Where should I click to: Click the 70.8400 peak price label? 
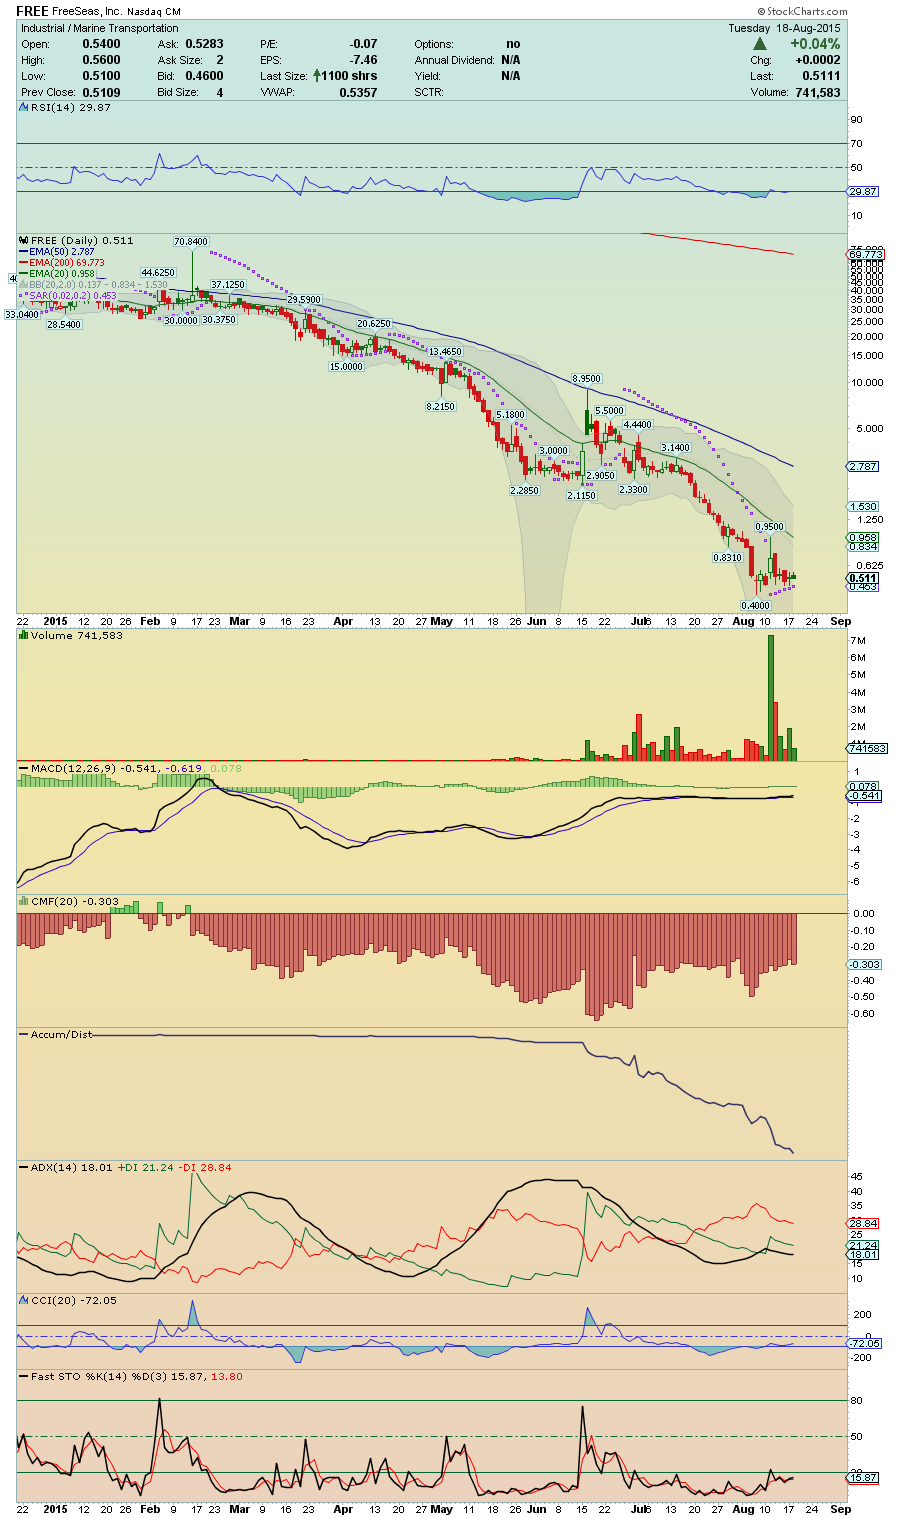coord(190,242)
